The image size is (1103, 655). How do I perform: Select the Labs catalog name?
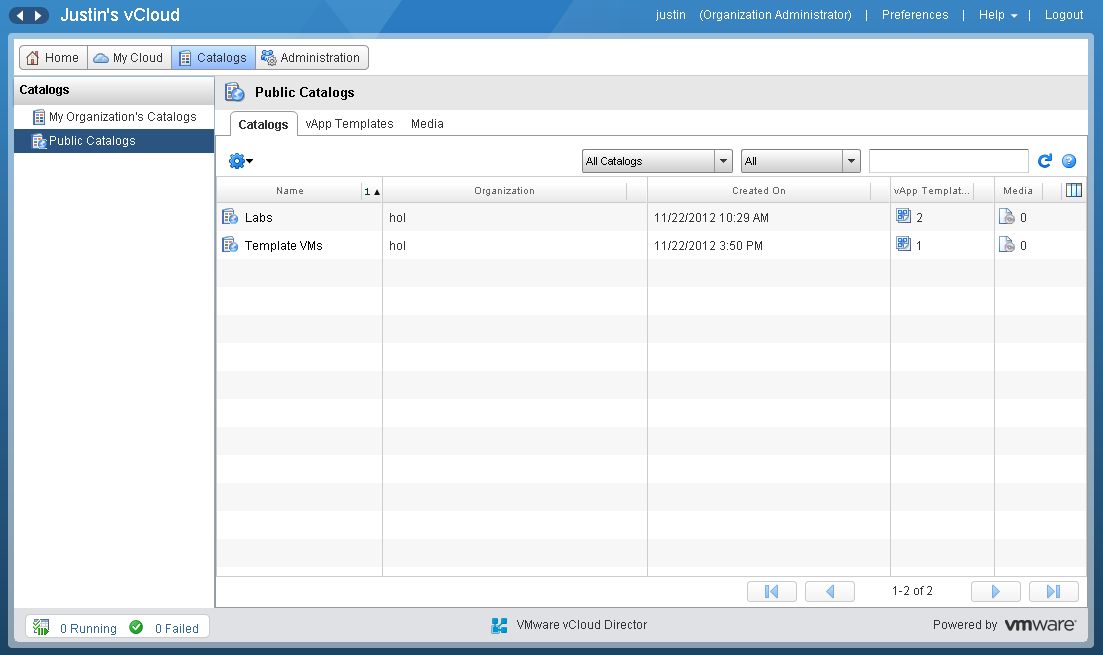(258, 217)
